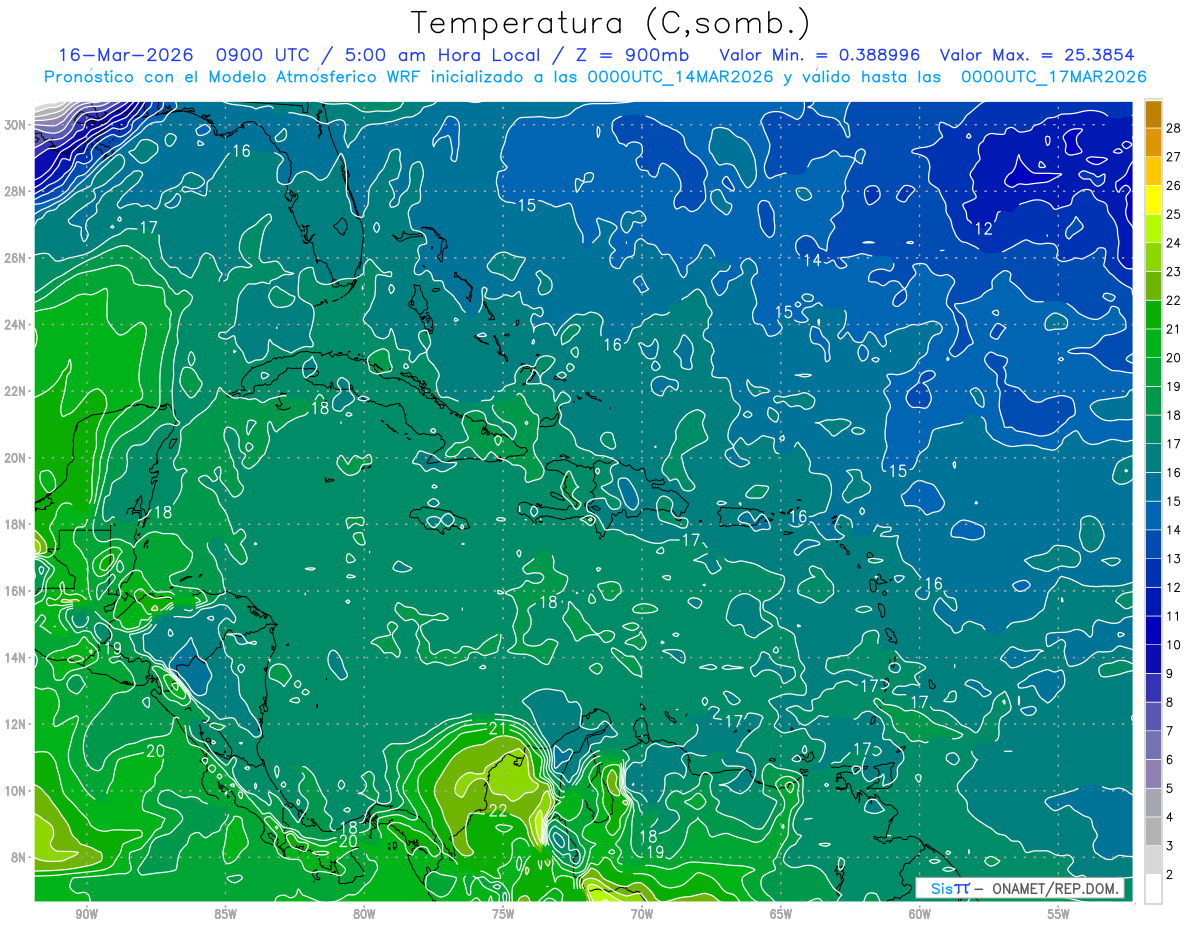
Task: Click the "90W" longitude axis label
Action: pos(86,914)
